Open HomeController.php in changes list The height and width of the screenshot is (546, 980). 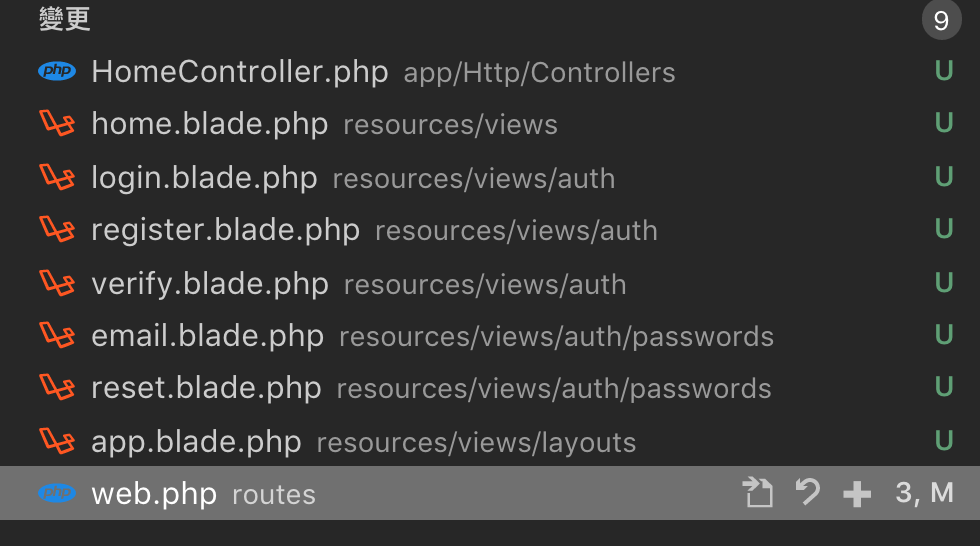[239, 72]
